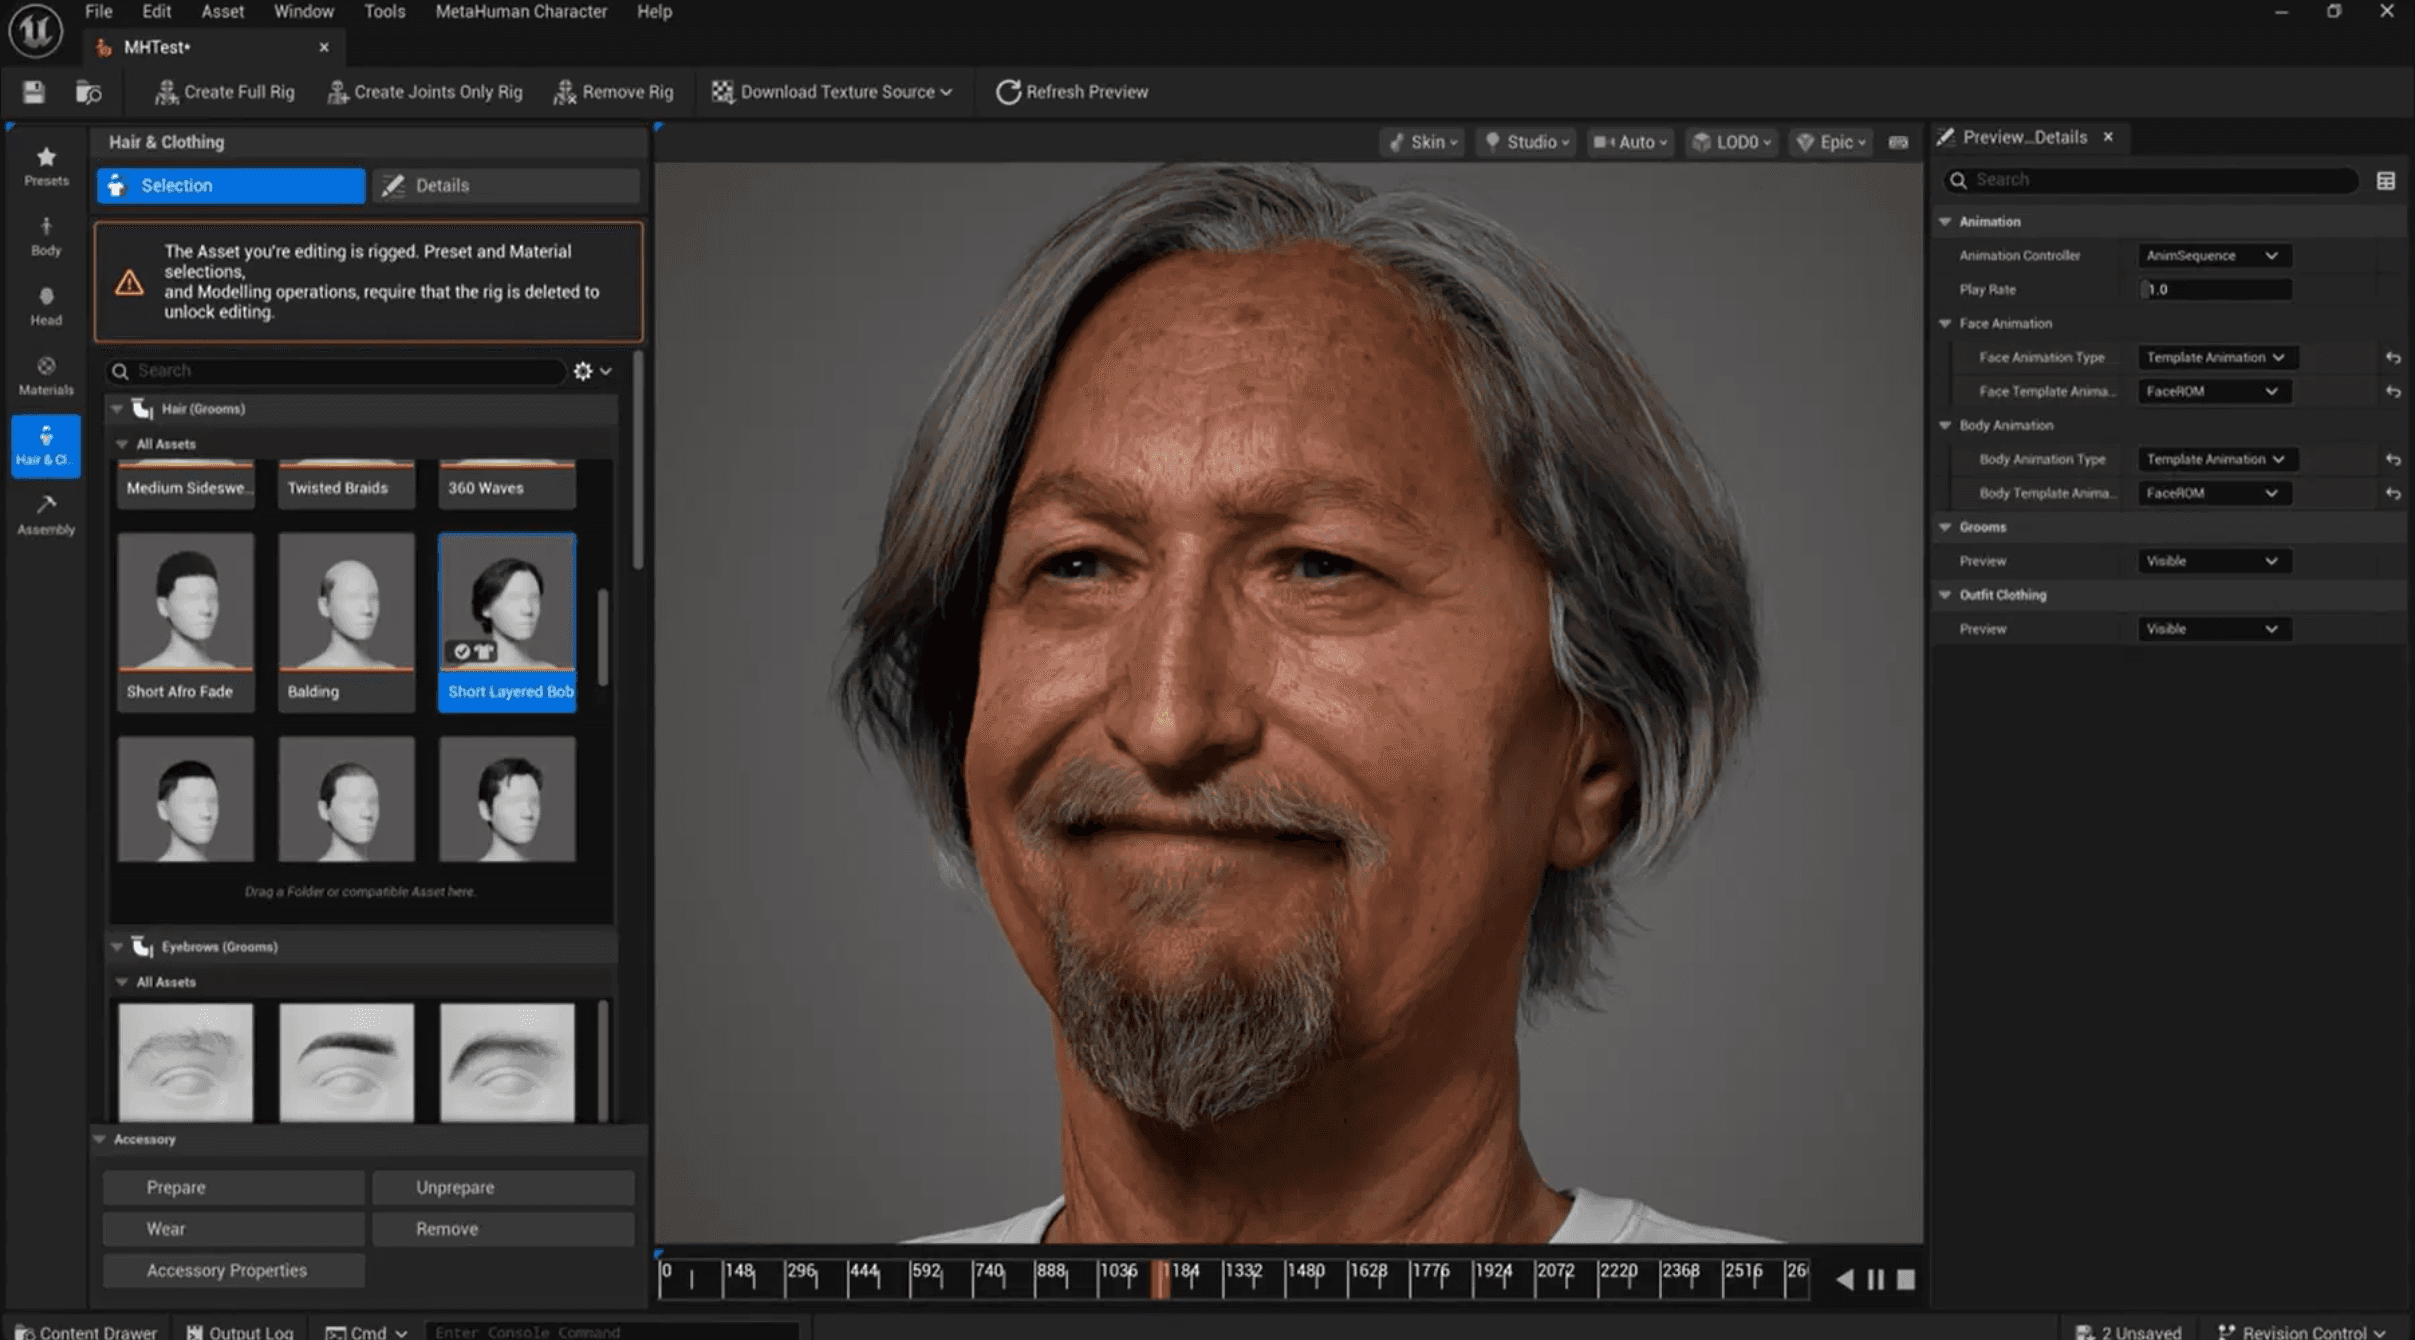
Task: Open Grooms Preview visibility dropdown
Action: click(x=2212, y=561)
